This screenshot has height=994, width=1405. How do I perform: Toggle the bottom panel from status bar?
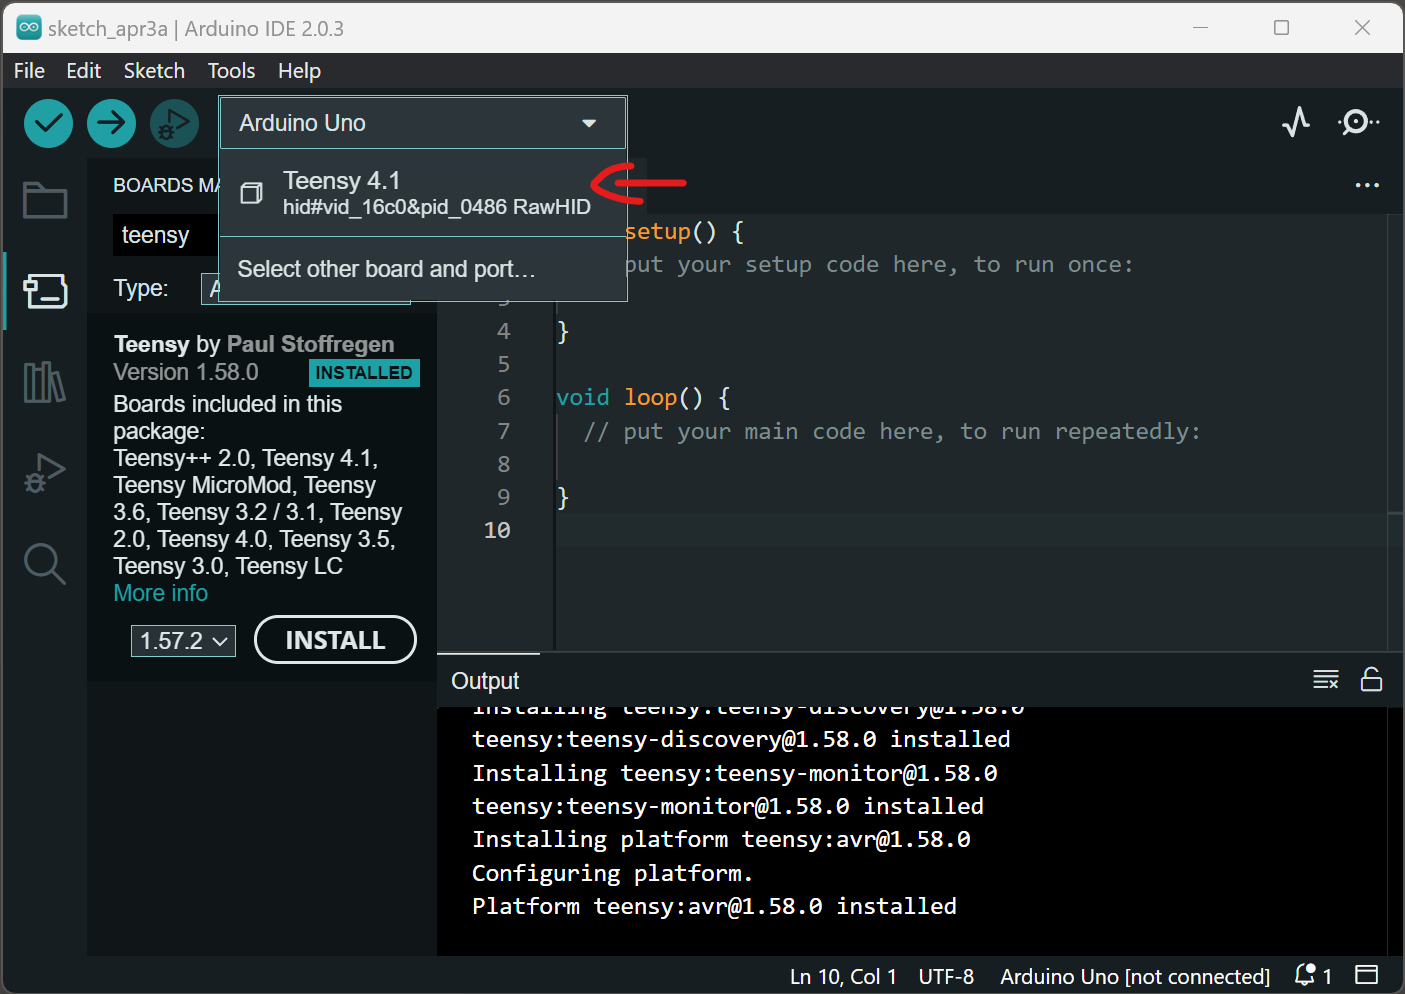(x=1367, y=975)
